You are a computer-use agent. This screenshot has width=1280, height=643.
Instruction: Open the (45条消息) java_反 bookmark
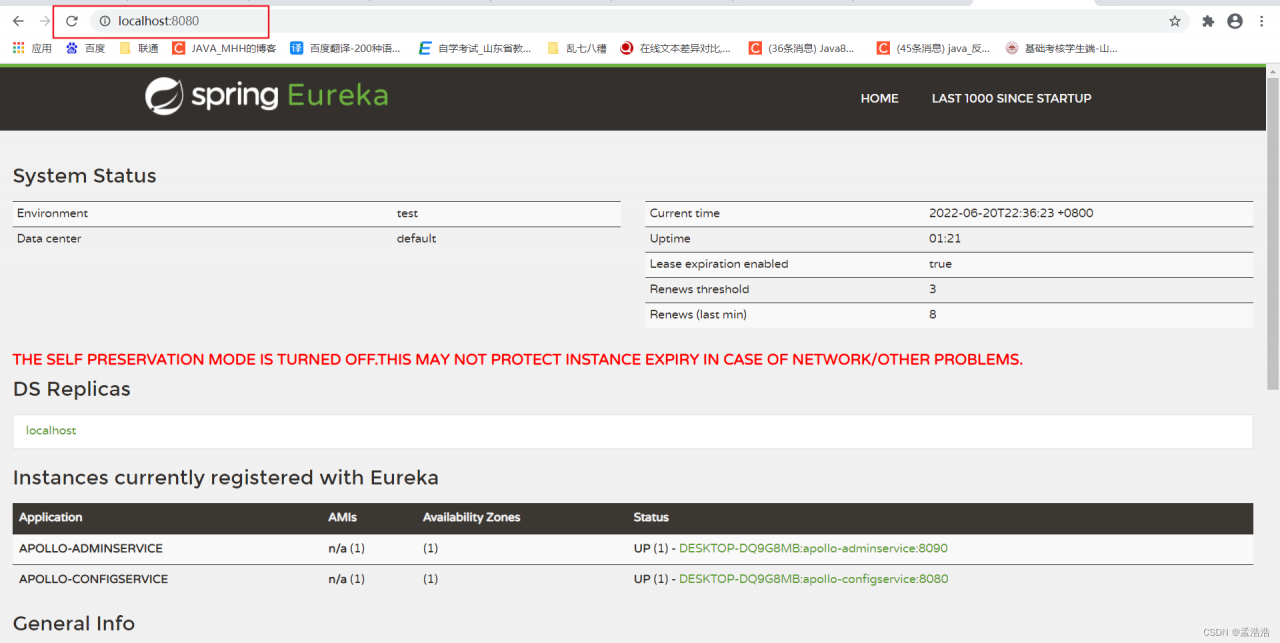pyautogui.click(x=933, y=48)
